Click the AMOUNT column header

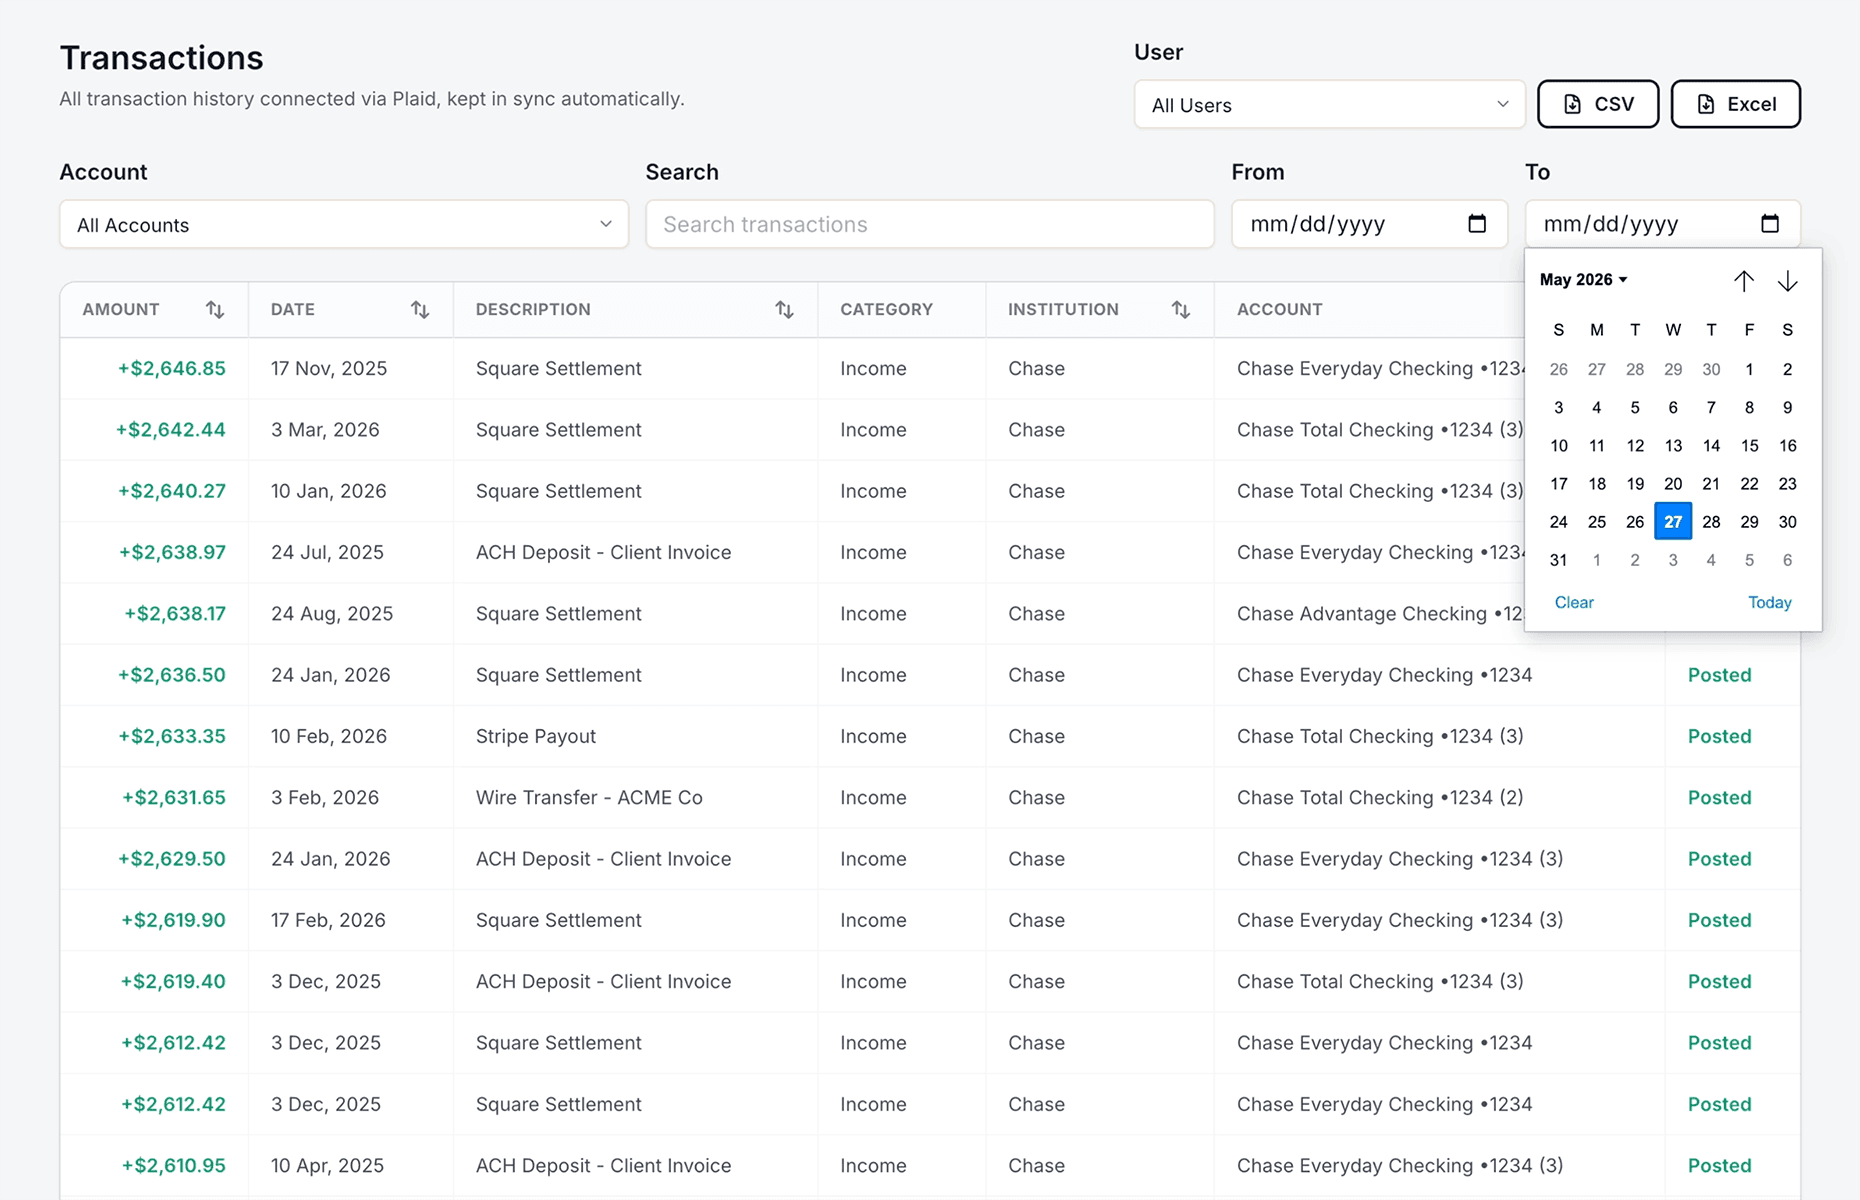(x=121, y=310)
